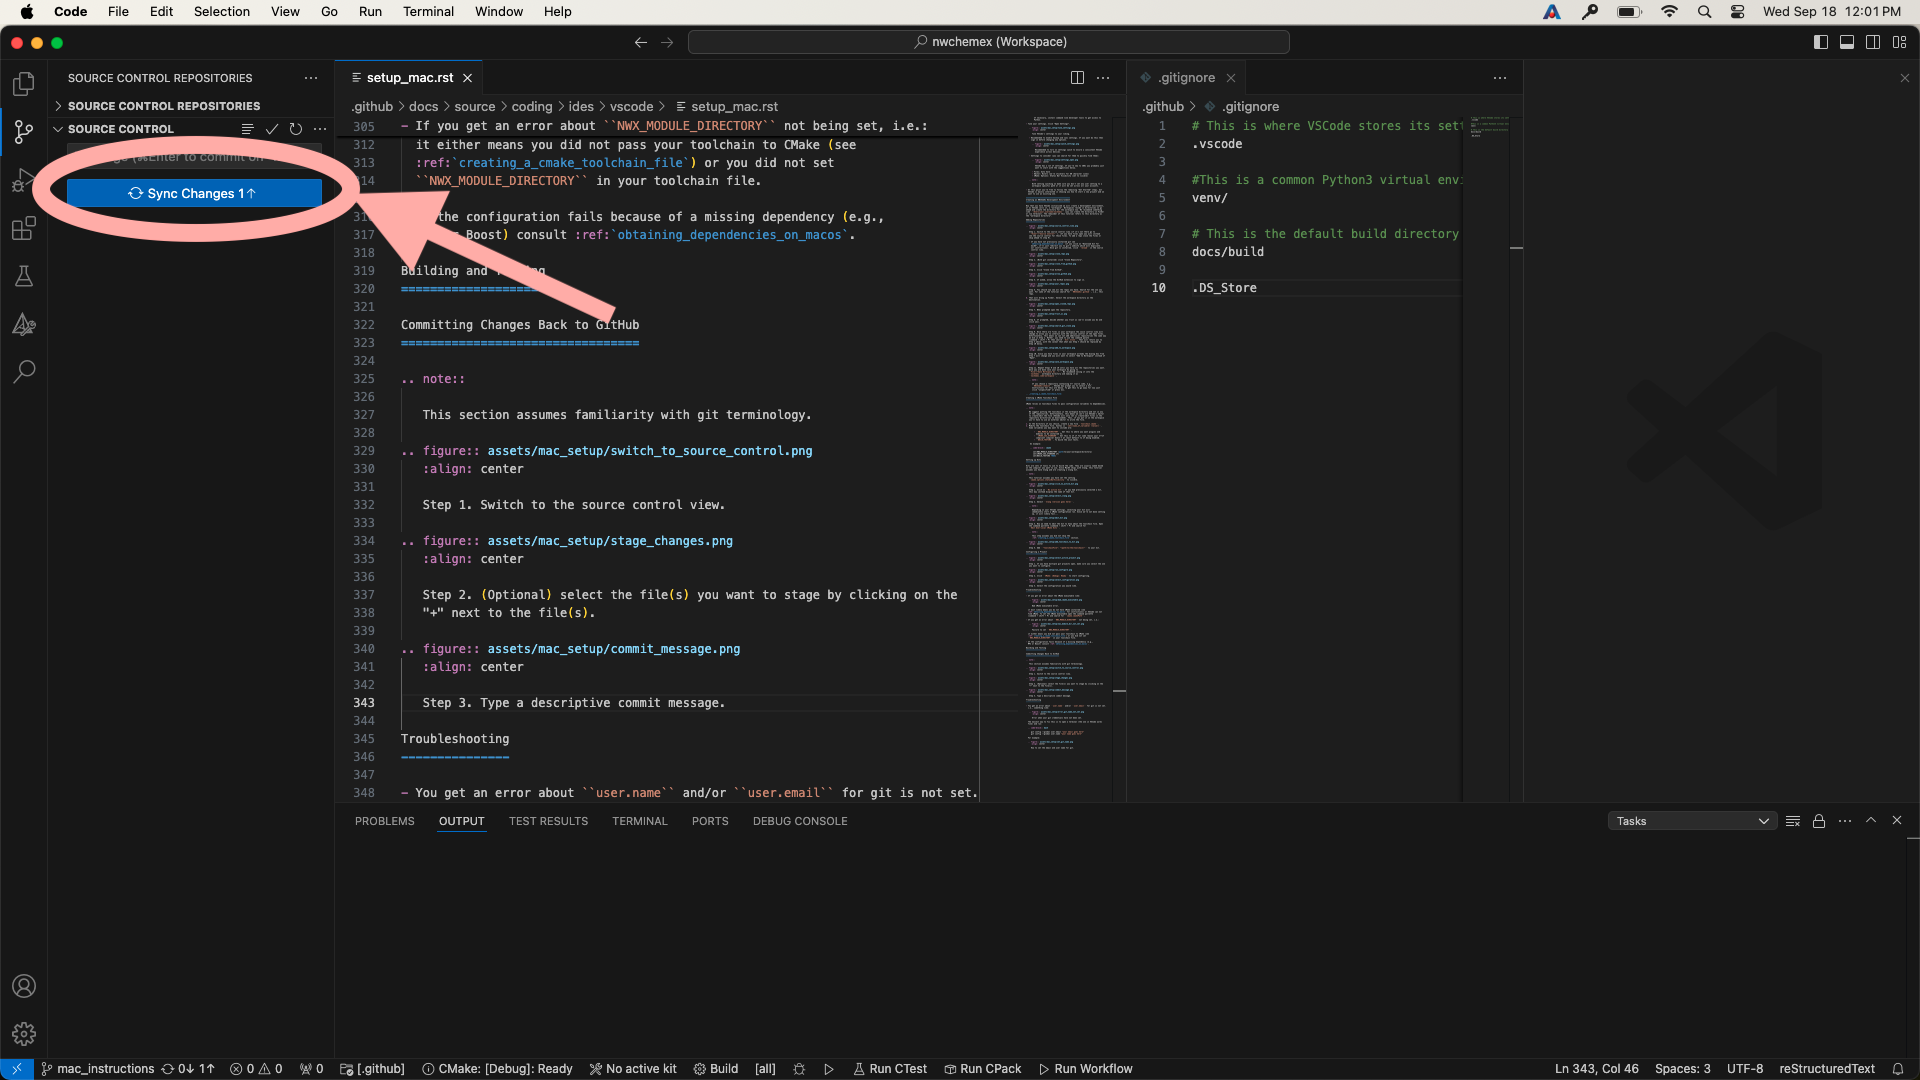Open more actions in the output panel
Image resolution: width=1920 pixels, height=1080 pixels.
tap(1845, 821)
